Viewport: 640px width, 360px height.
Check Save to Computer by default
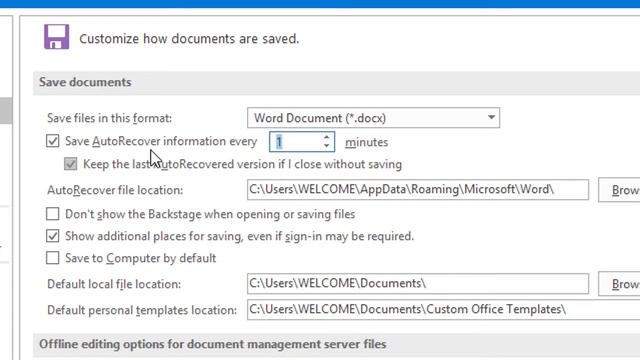point(53,258)
